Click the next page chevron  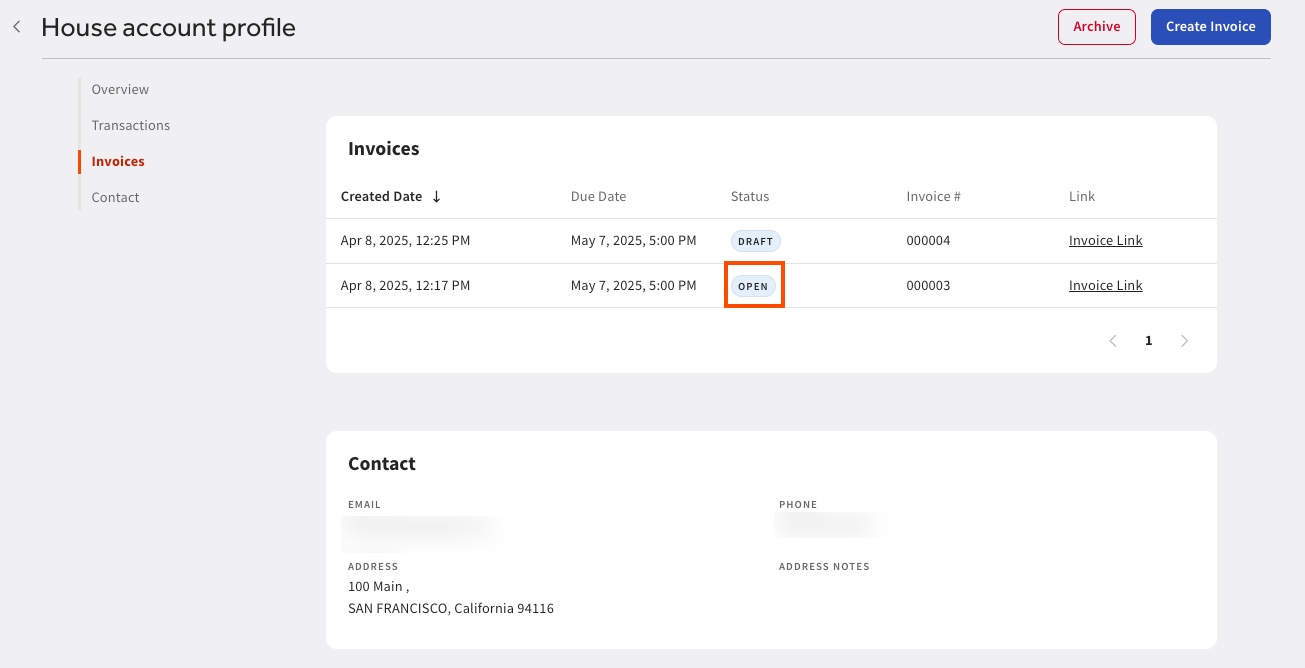click(x=1184, y=340)
